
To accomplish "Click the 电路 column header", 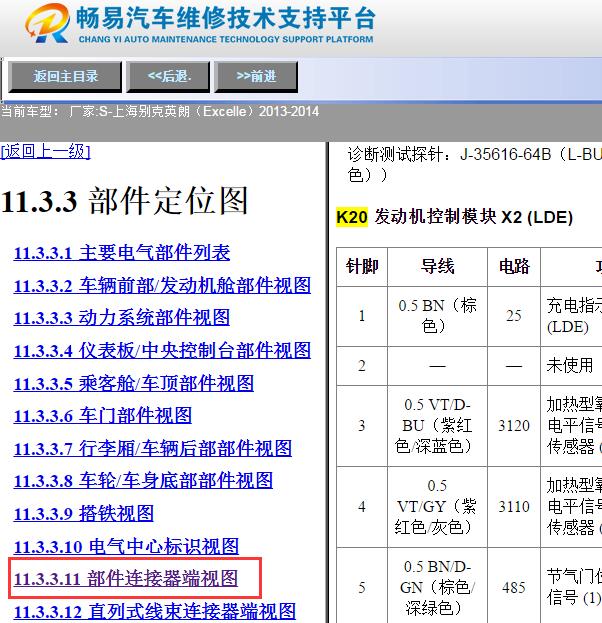I will [514, 266].
